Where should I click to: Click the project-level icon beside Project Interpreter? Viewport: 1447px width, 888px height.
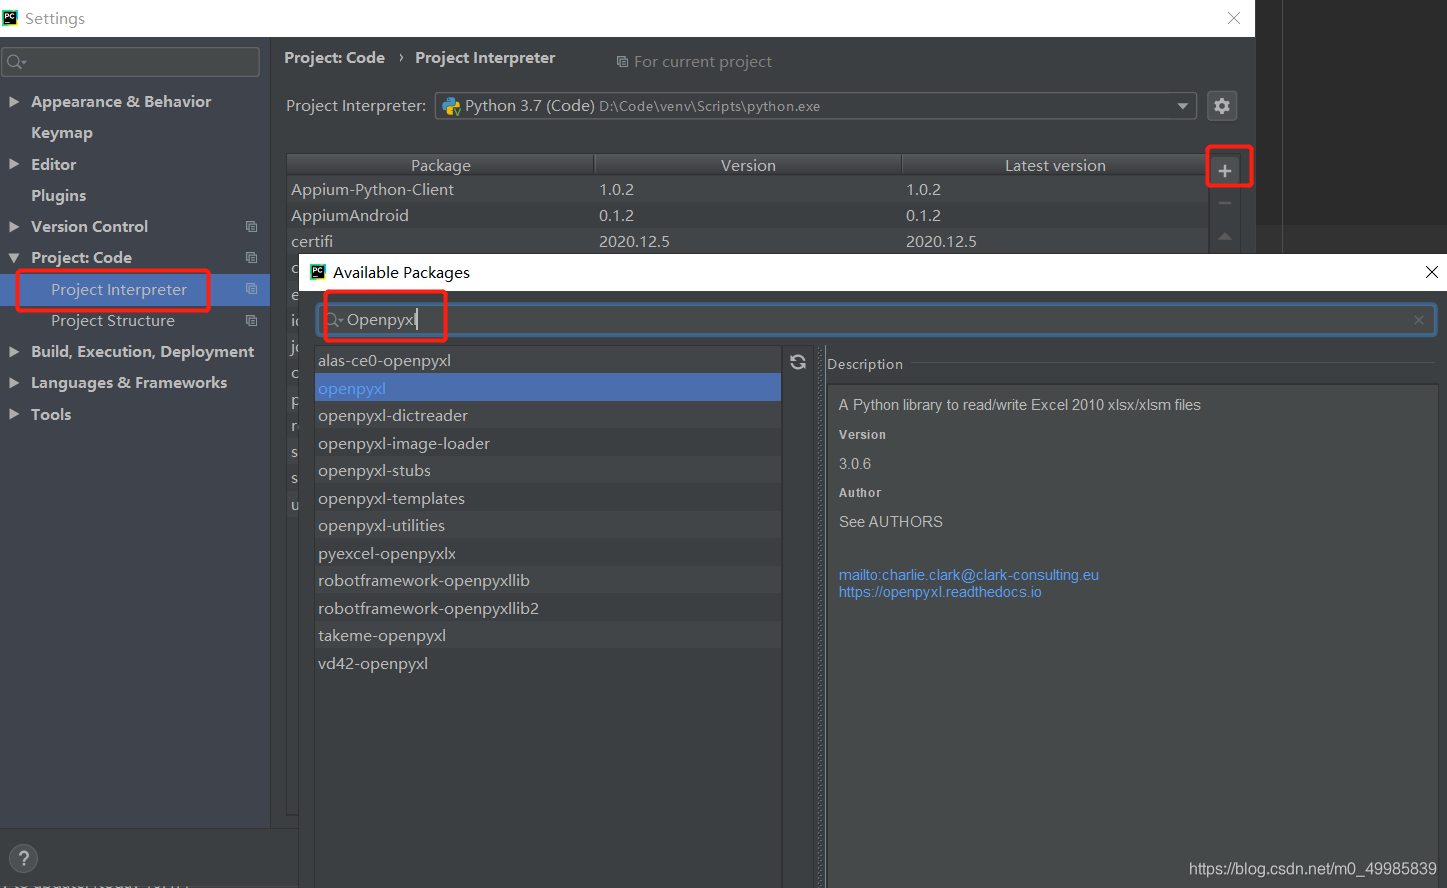click(251, 289)
